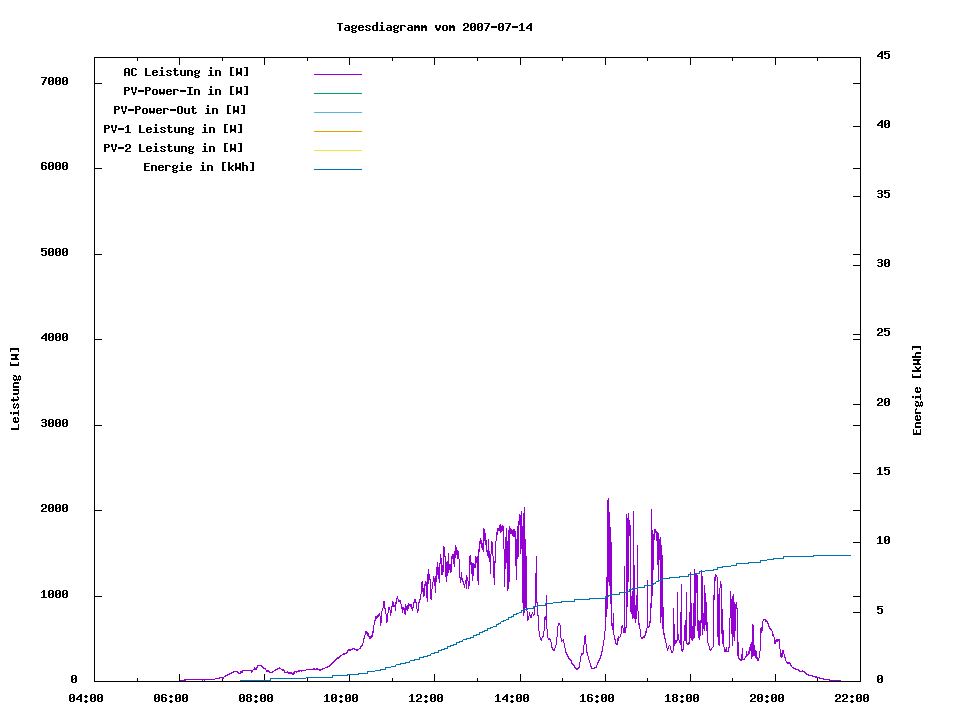The width and height of the screenshot is (960, 720).
Task: Click the 2000 tick label on Leistung axis
Action: click(53, 510)
